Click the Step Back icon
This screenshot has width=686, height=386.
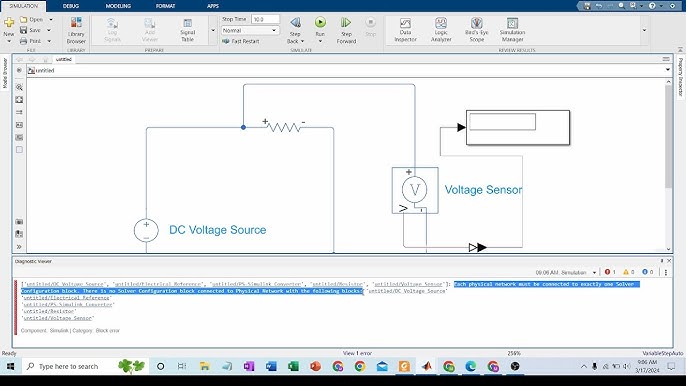pyautogui.click(x=295, y=22)
